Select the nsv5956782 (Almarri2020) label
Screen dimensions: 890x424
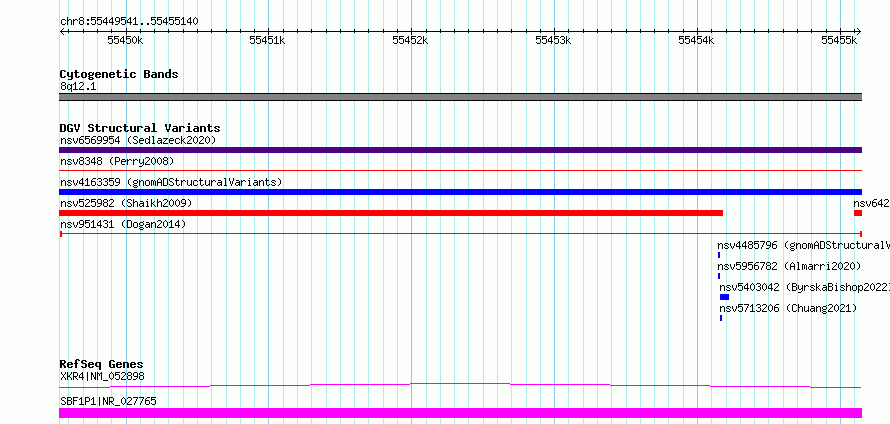click(789, 266)
